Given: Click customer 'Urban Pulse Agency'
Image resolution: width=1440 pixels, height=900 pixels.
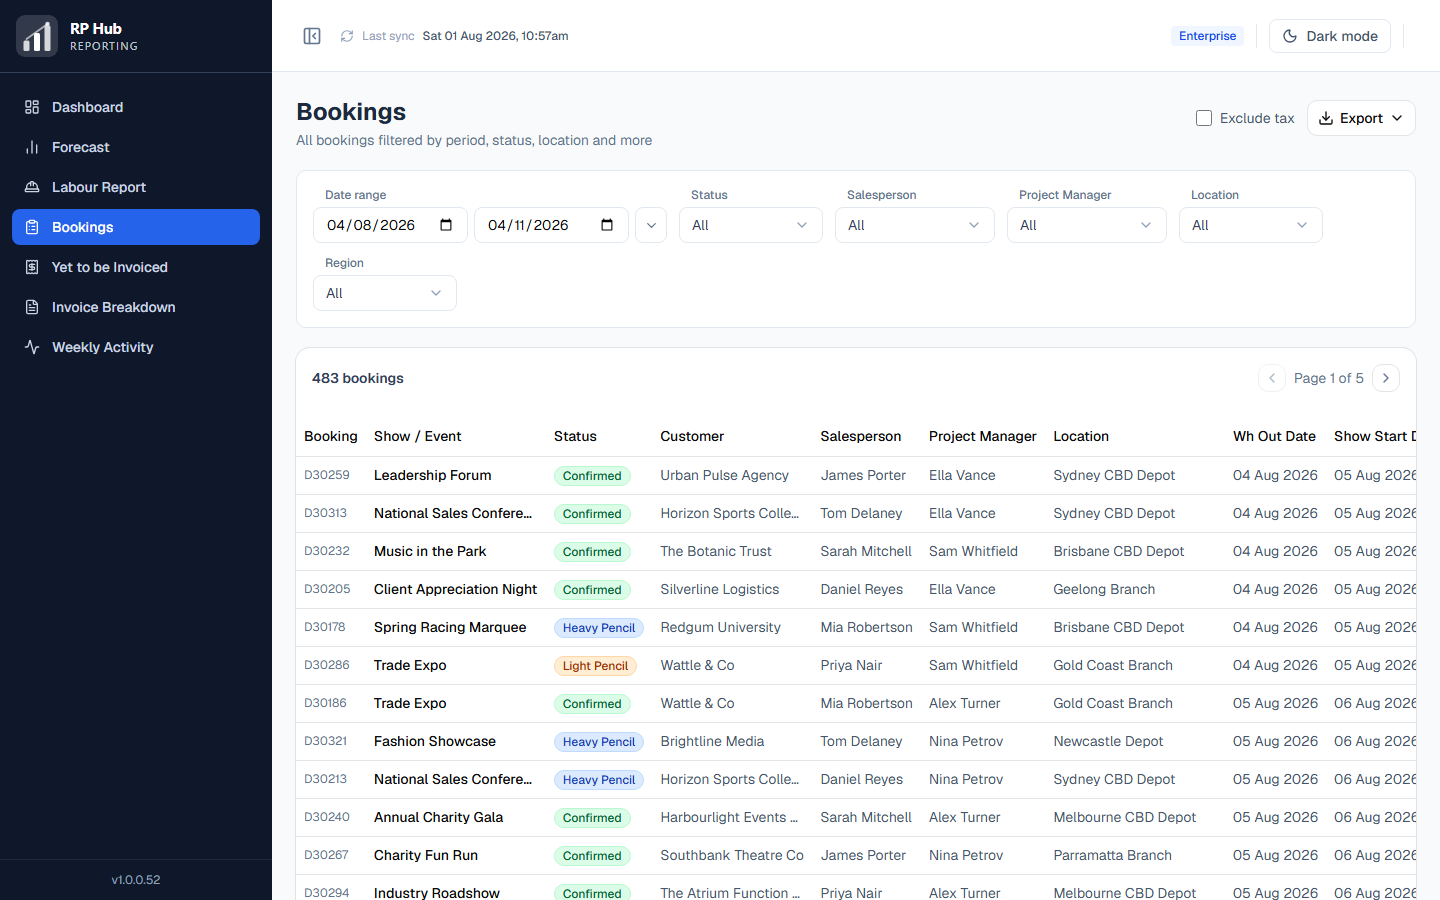Looking at the screenshot, I should [x=724, y=475].
